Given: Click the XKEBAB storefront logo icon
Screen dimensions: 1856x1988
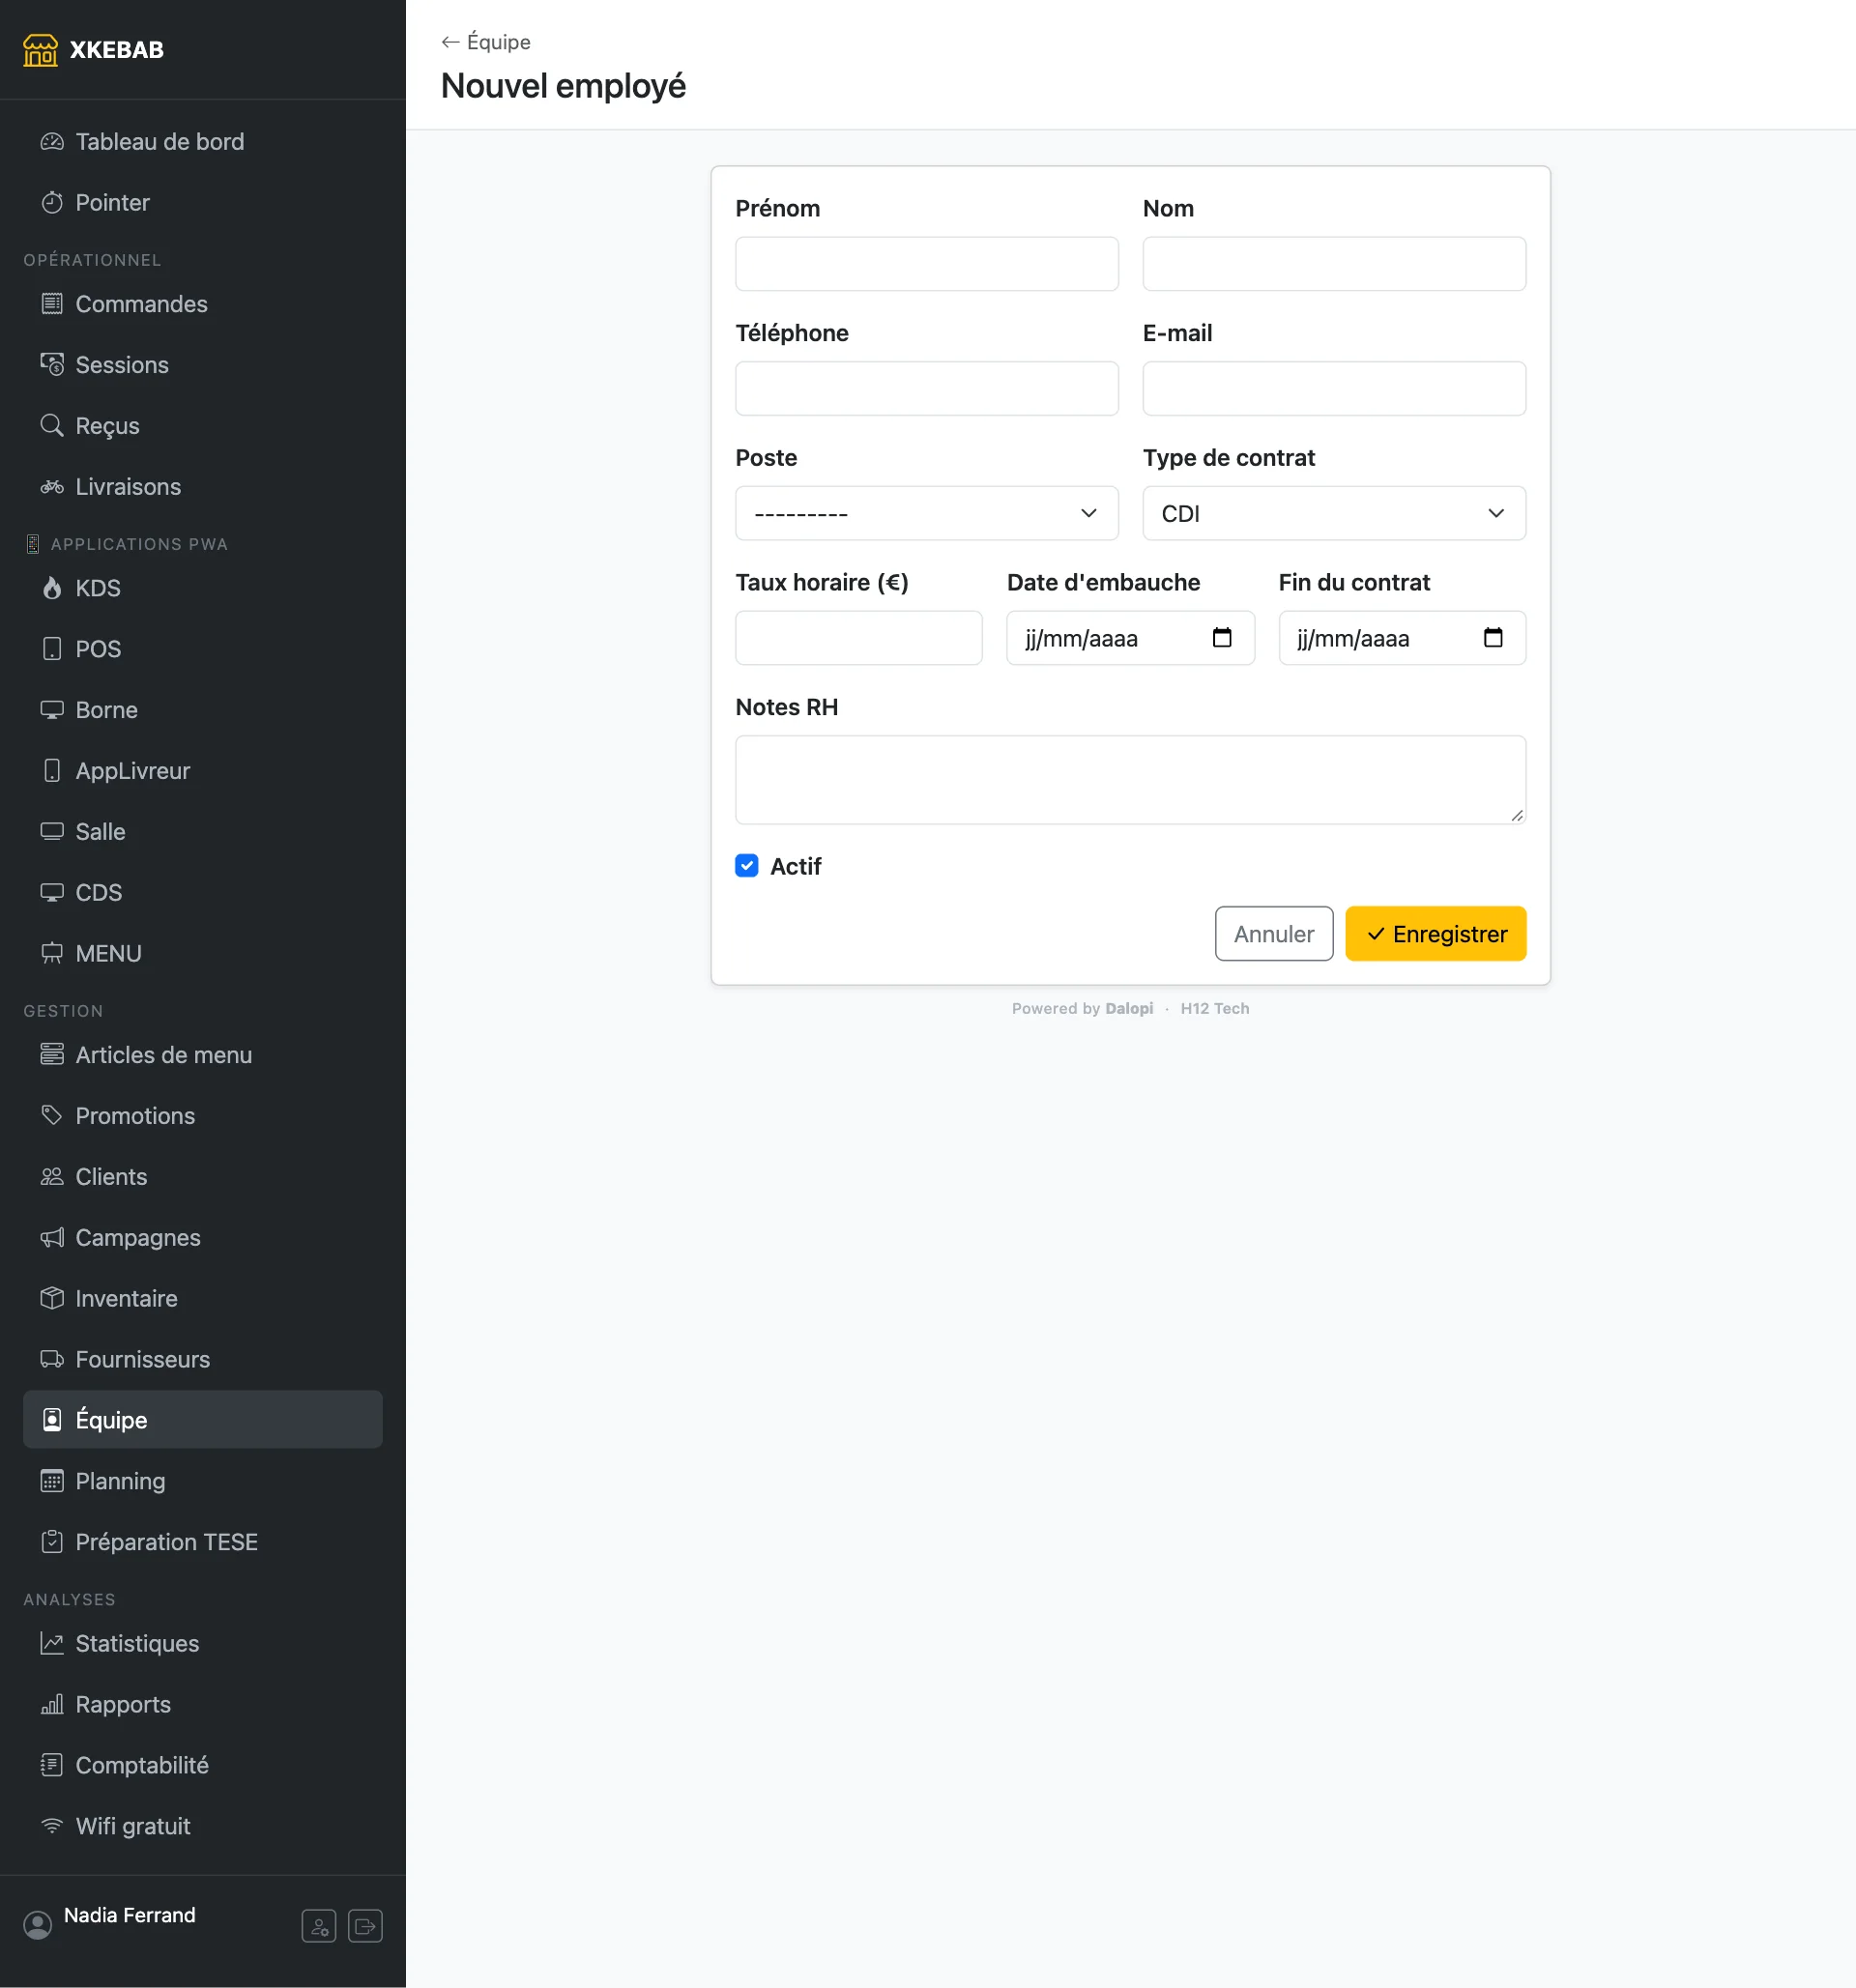Looking at the screenshot, I should click(40, 50).
